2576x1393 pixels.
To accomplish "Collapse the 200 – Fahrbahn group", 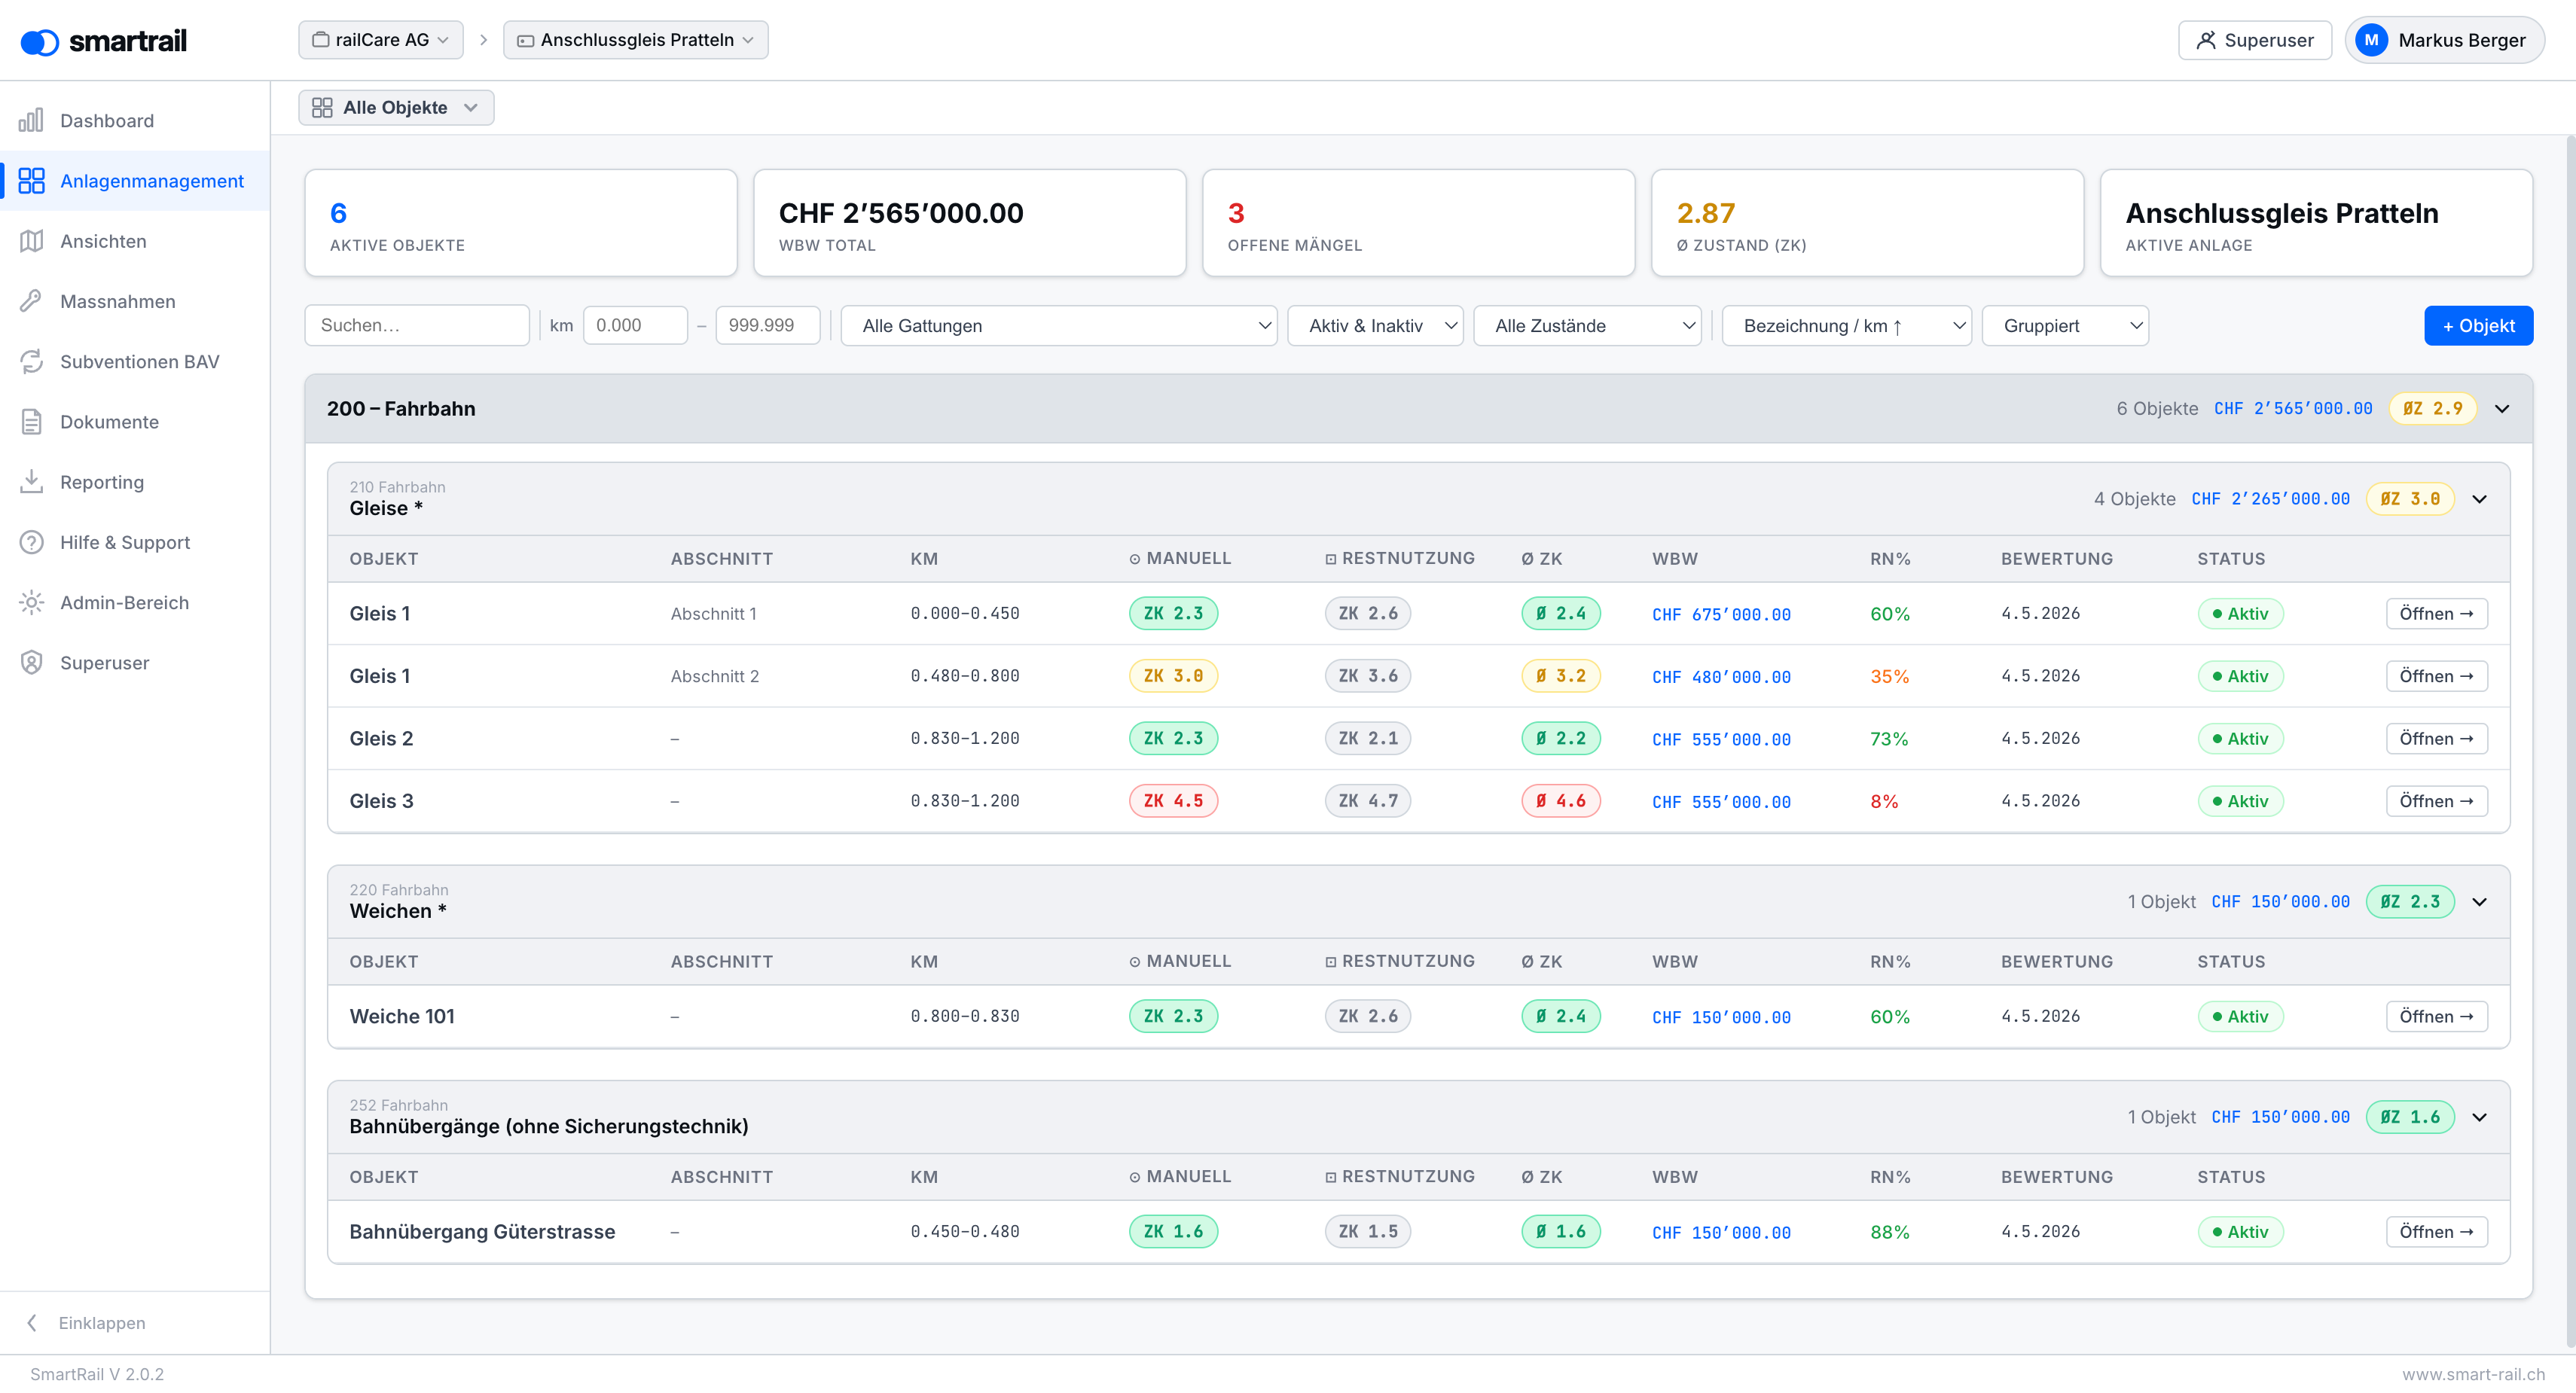I will pos(2501,408).
